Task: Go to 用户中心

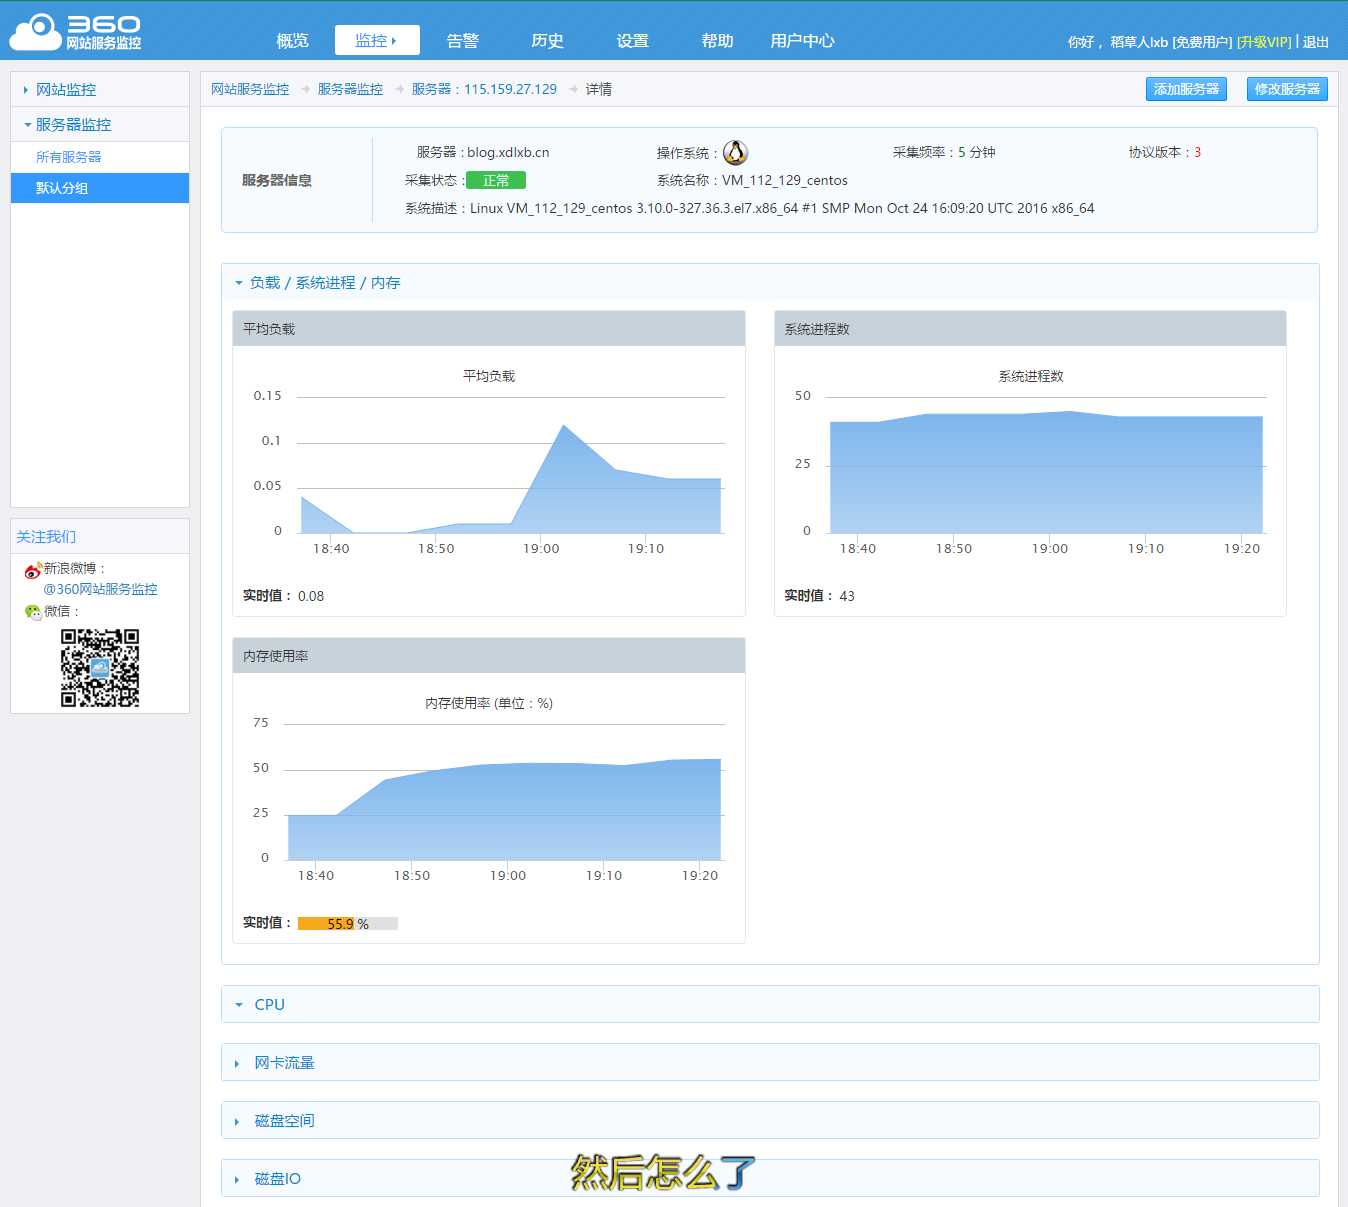Action: pos(802,41)
